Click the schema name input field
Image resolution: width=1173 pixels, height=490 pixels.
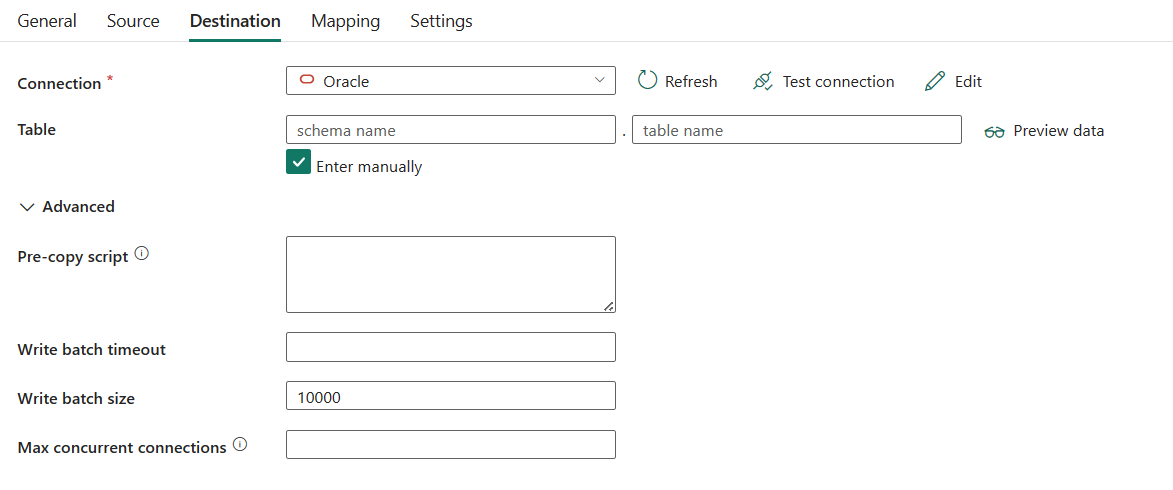(450, 130)
